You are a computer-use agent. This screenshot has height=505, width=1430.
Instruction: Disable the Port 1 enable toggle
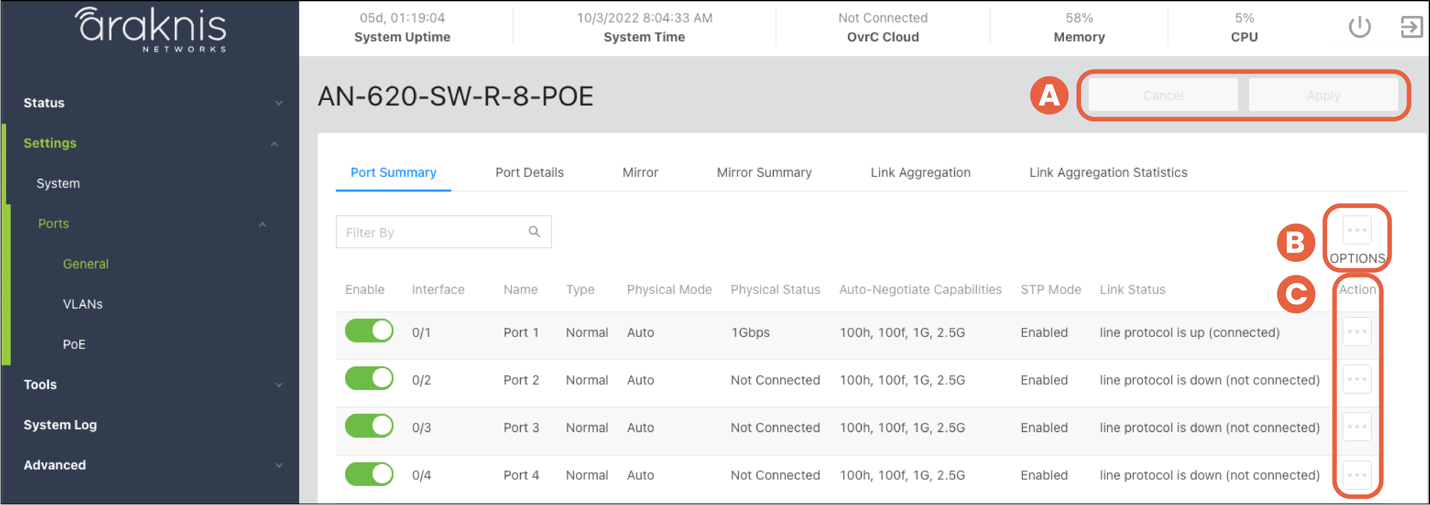[369, 332]
